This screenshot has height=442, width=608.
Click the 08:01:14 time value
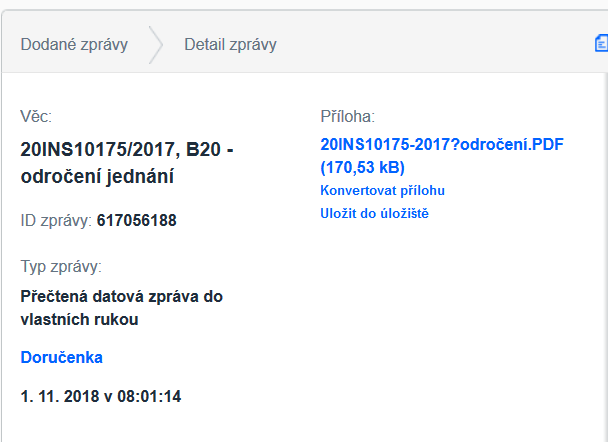pyautogui.click(x=149, y=396)
